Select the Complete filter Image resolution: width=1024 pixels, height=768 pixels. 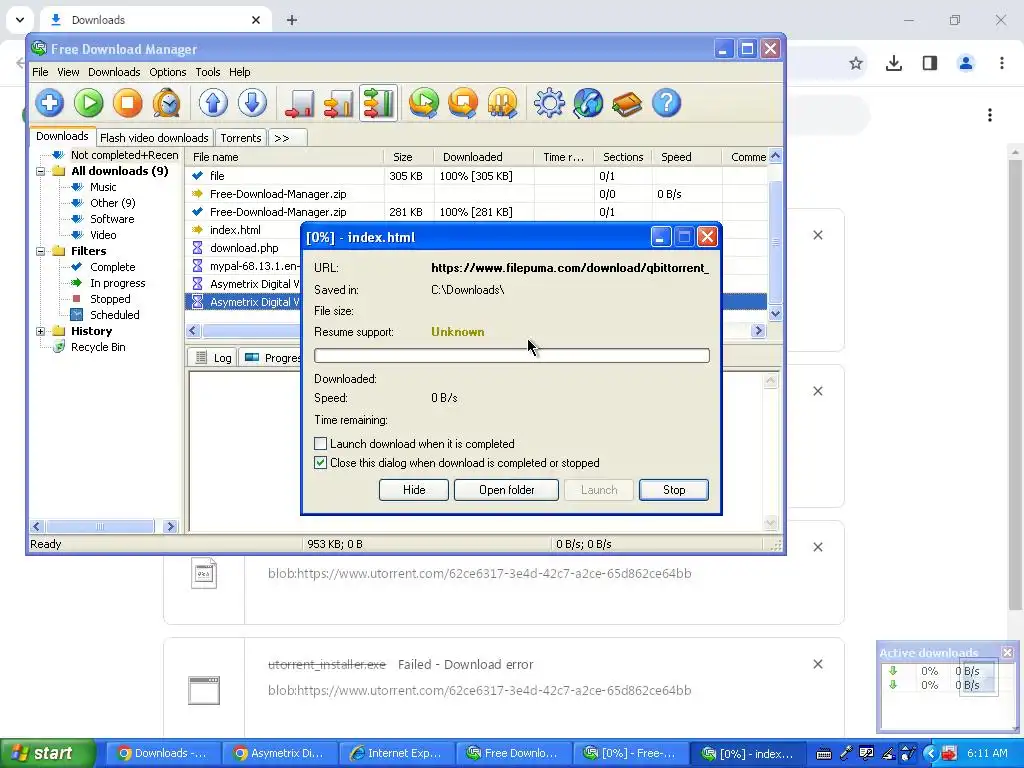click(x=112, y=267)
